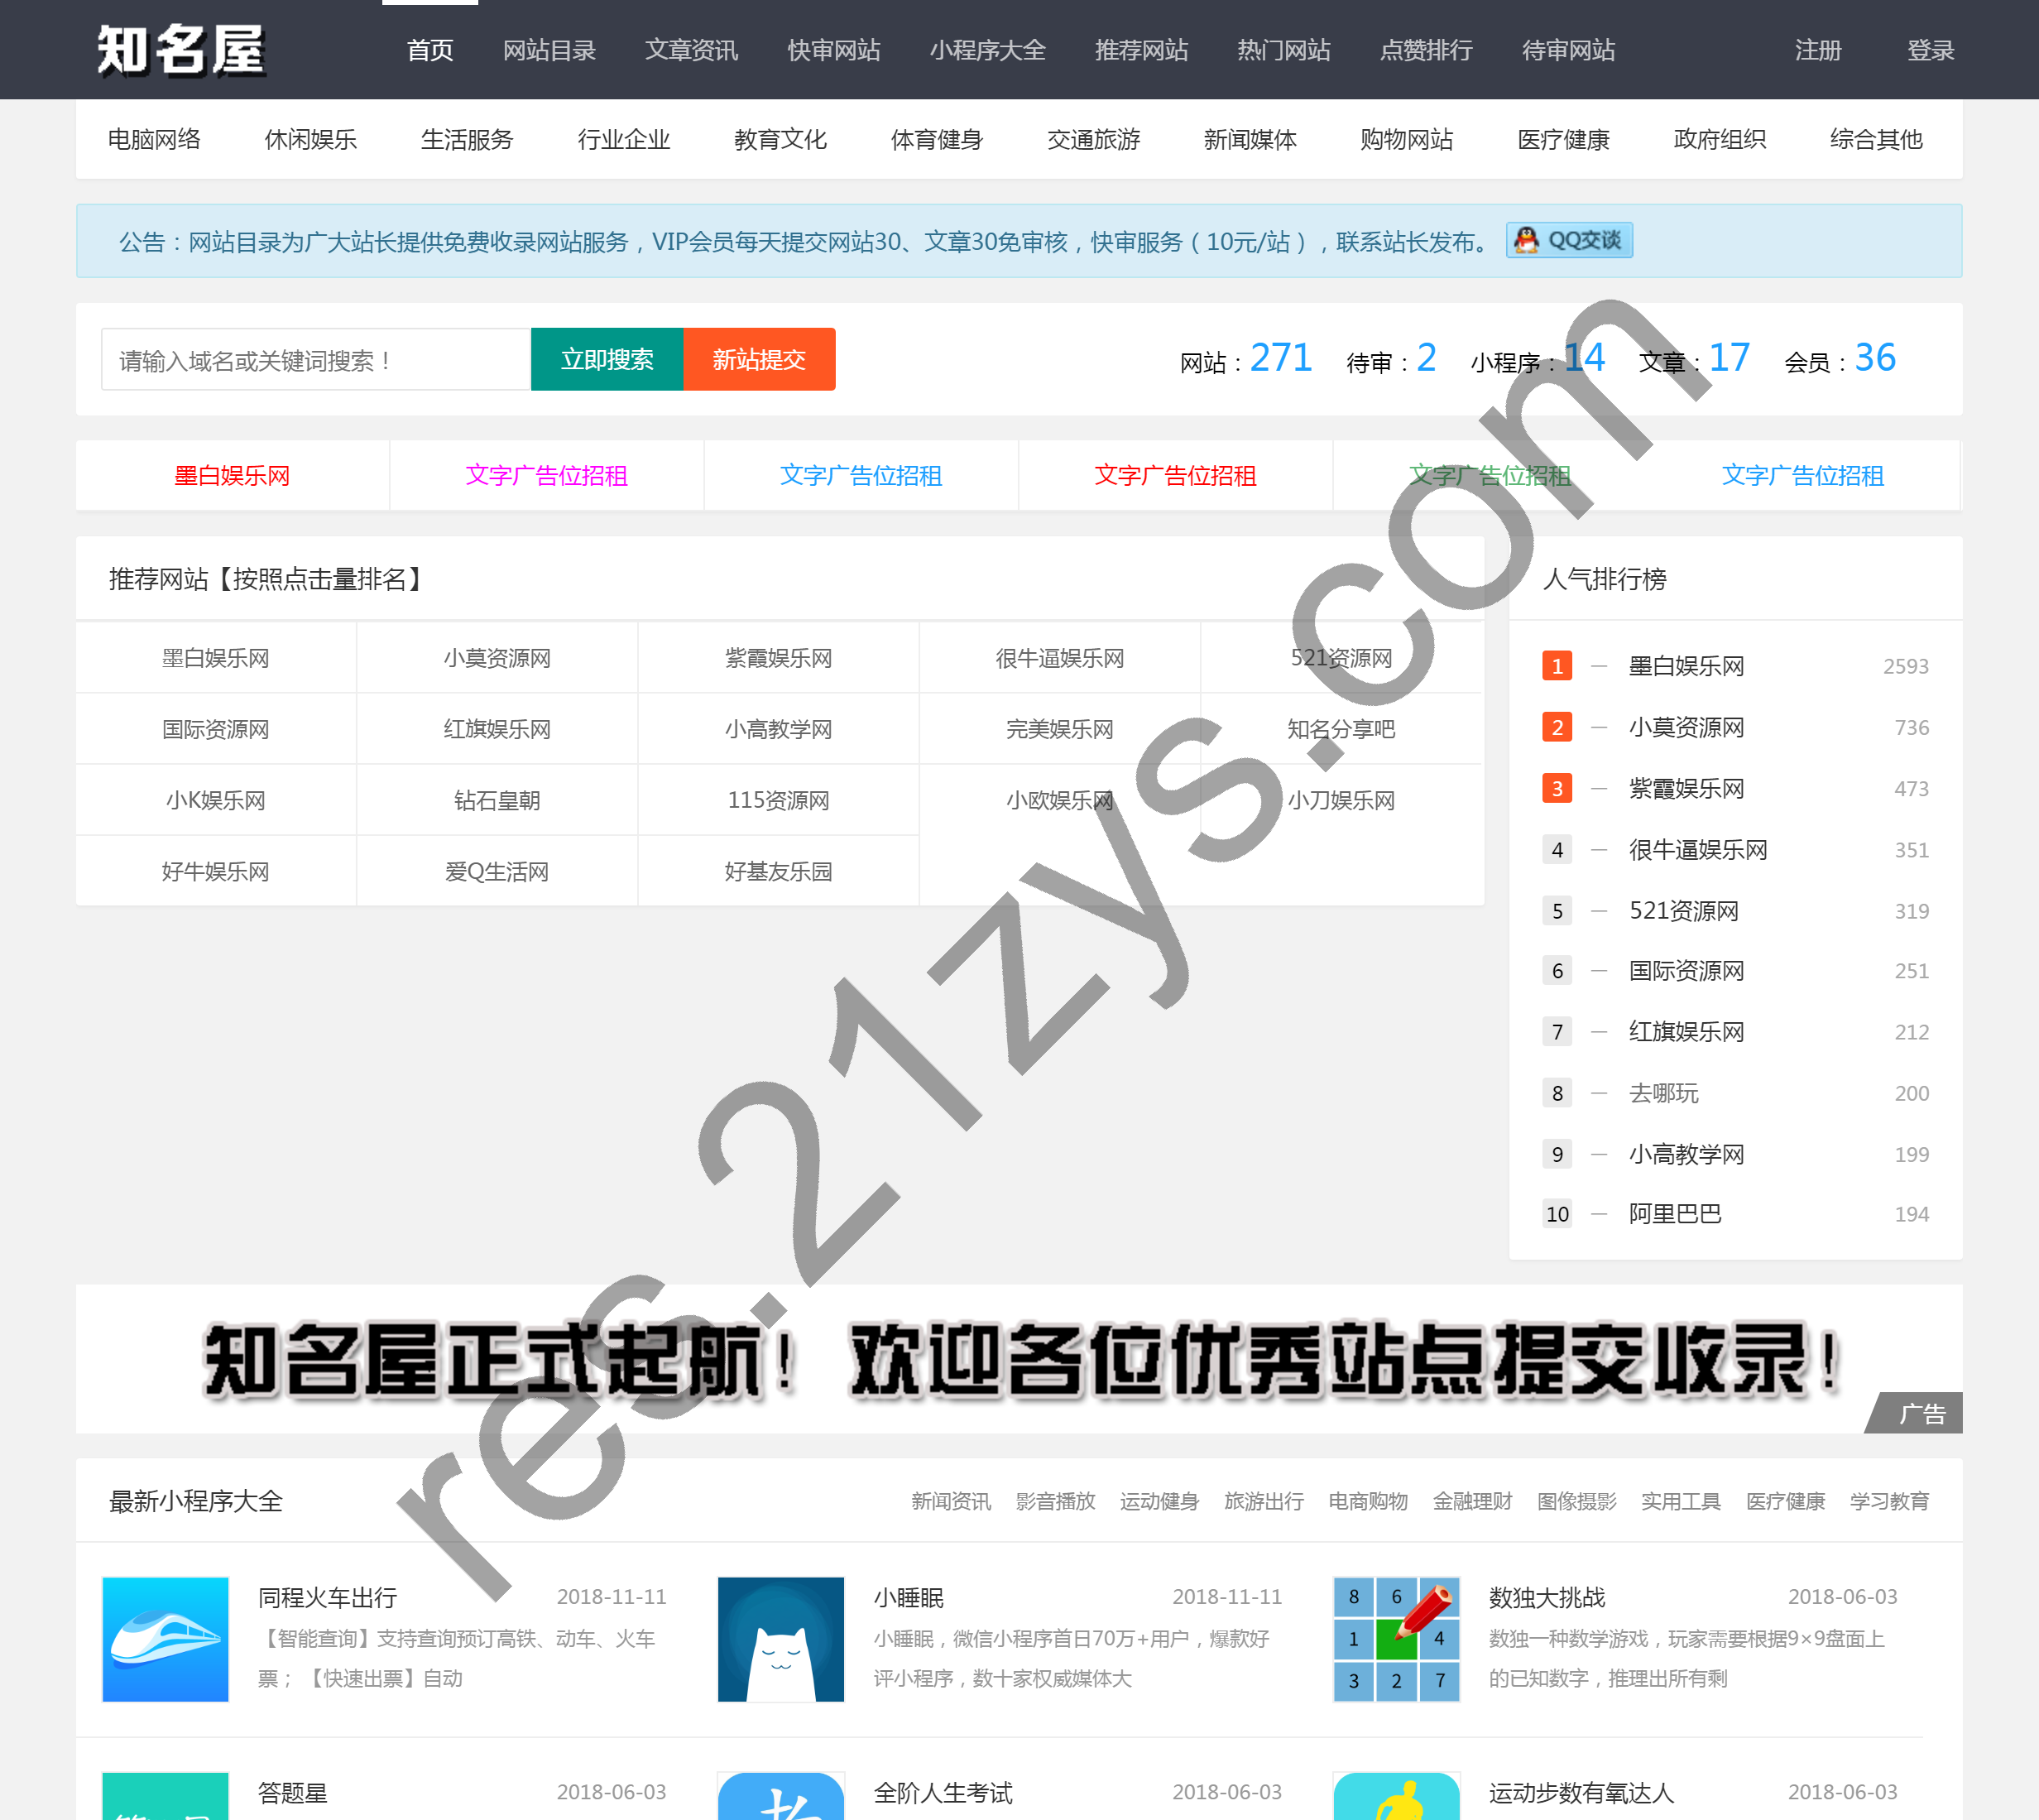The width and height of the screenshot is (2039, 1820).
Task: Focus the domain or keyword search field
Action: click(x=316, y=359)
